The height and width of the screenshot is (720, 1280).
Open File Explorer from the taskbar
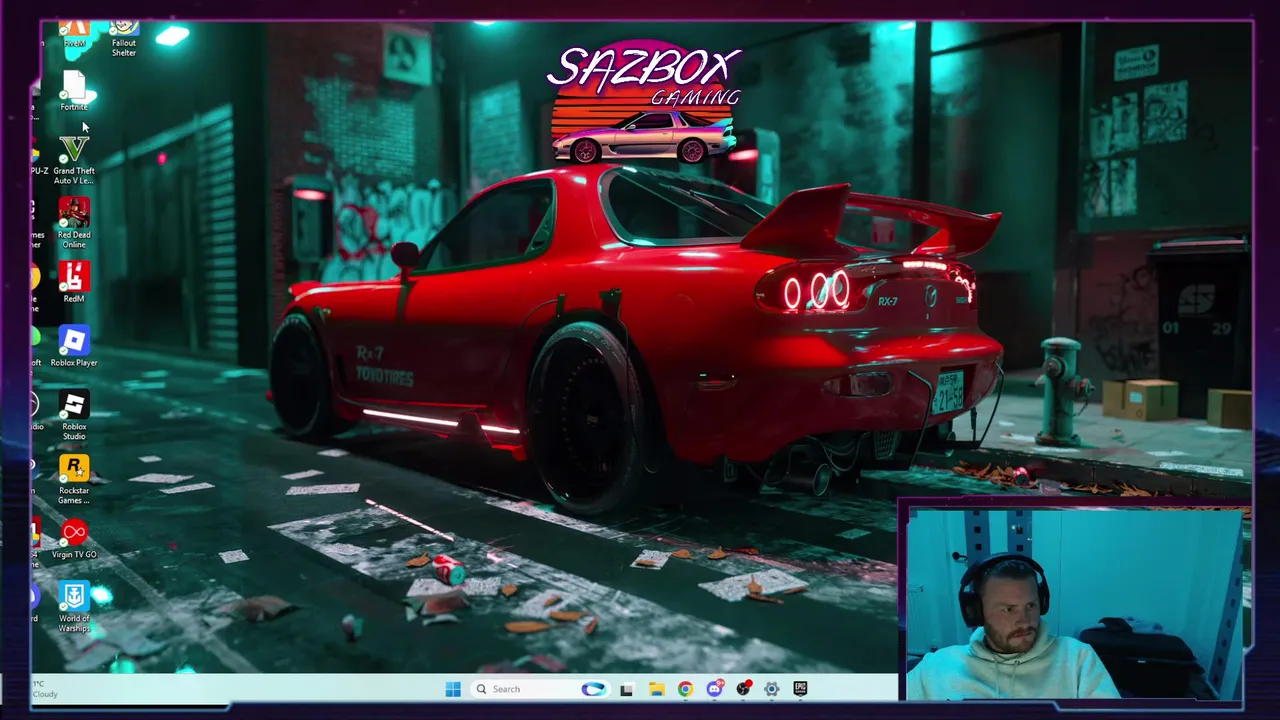tap(656, 689)
